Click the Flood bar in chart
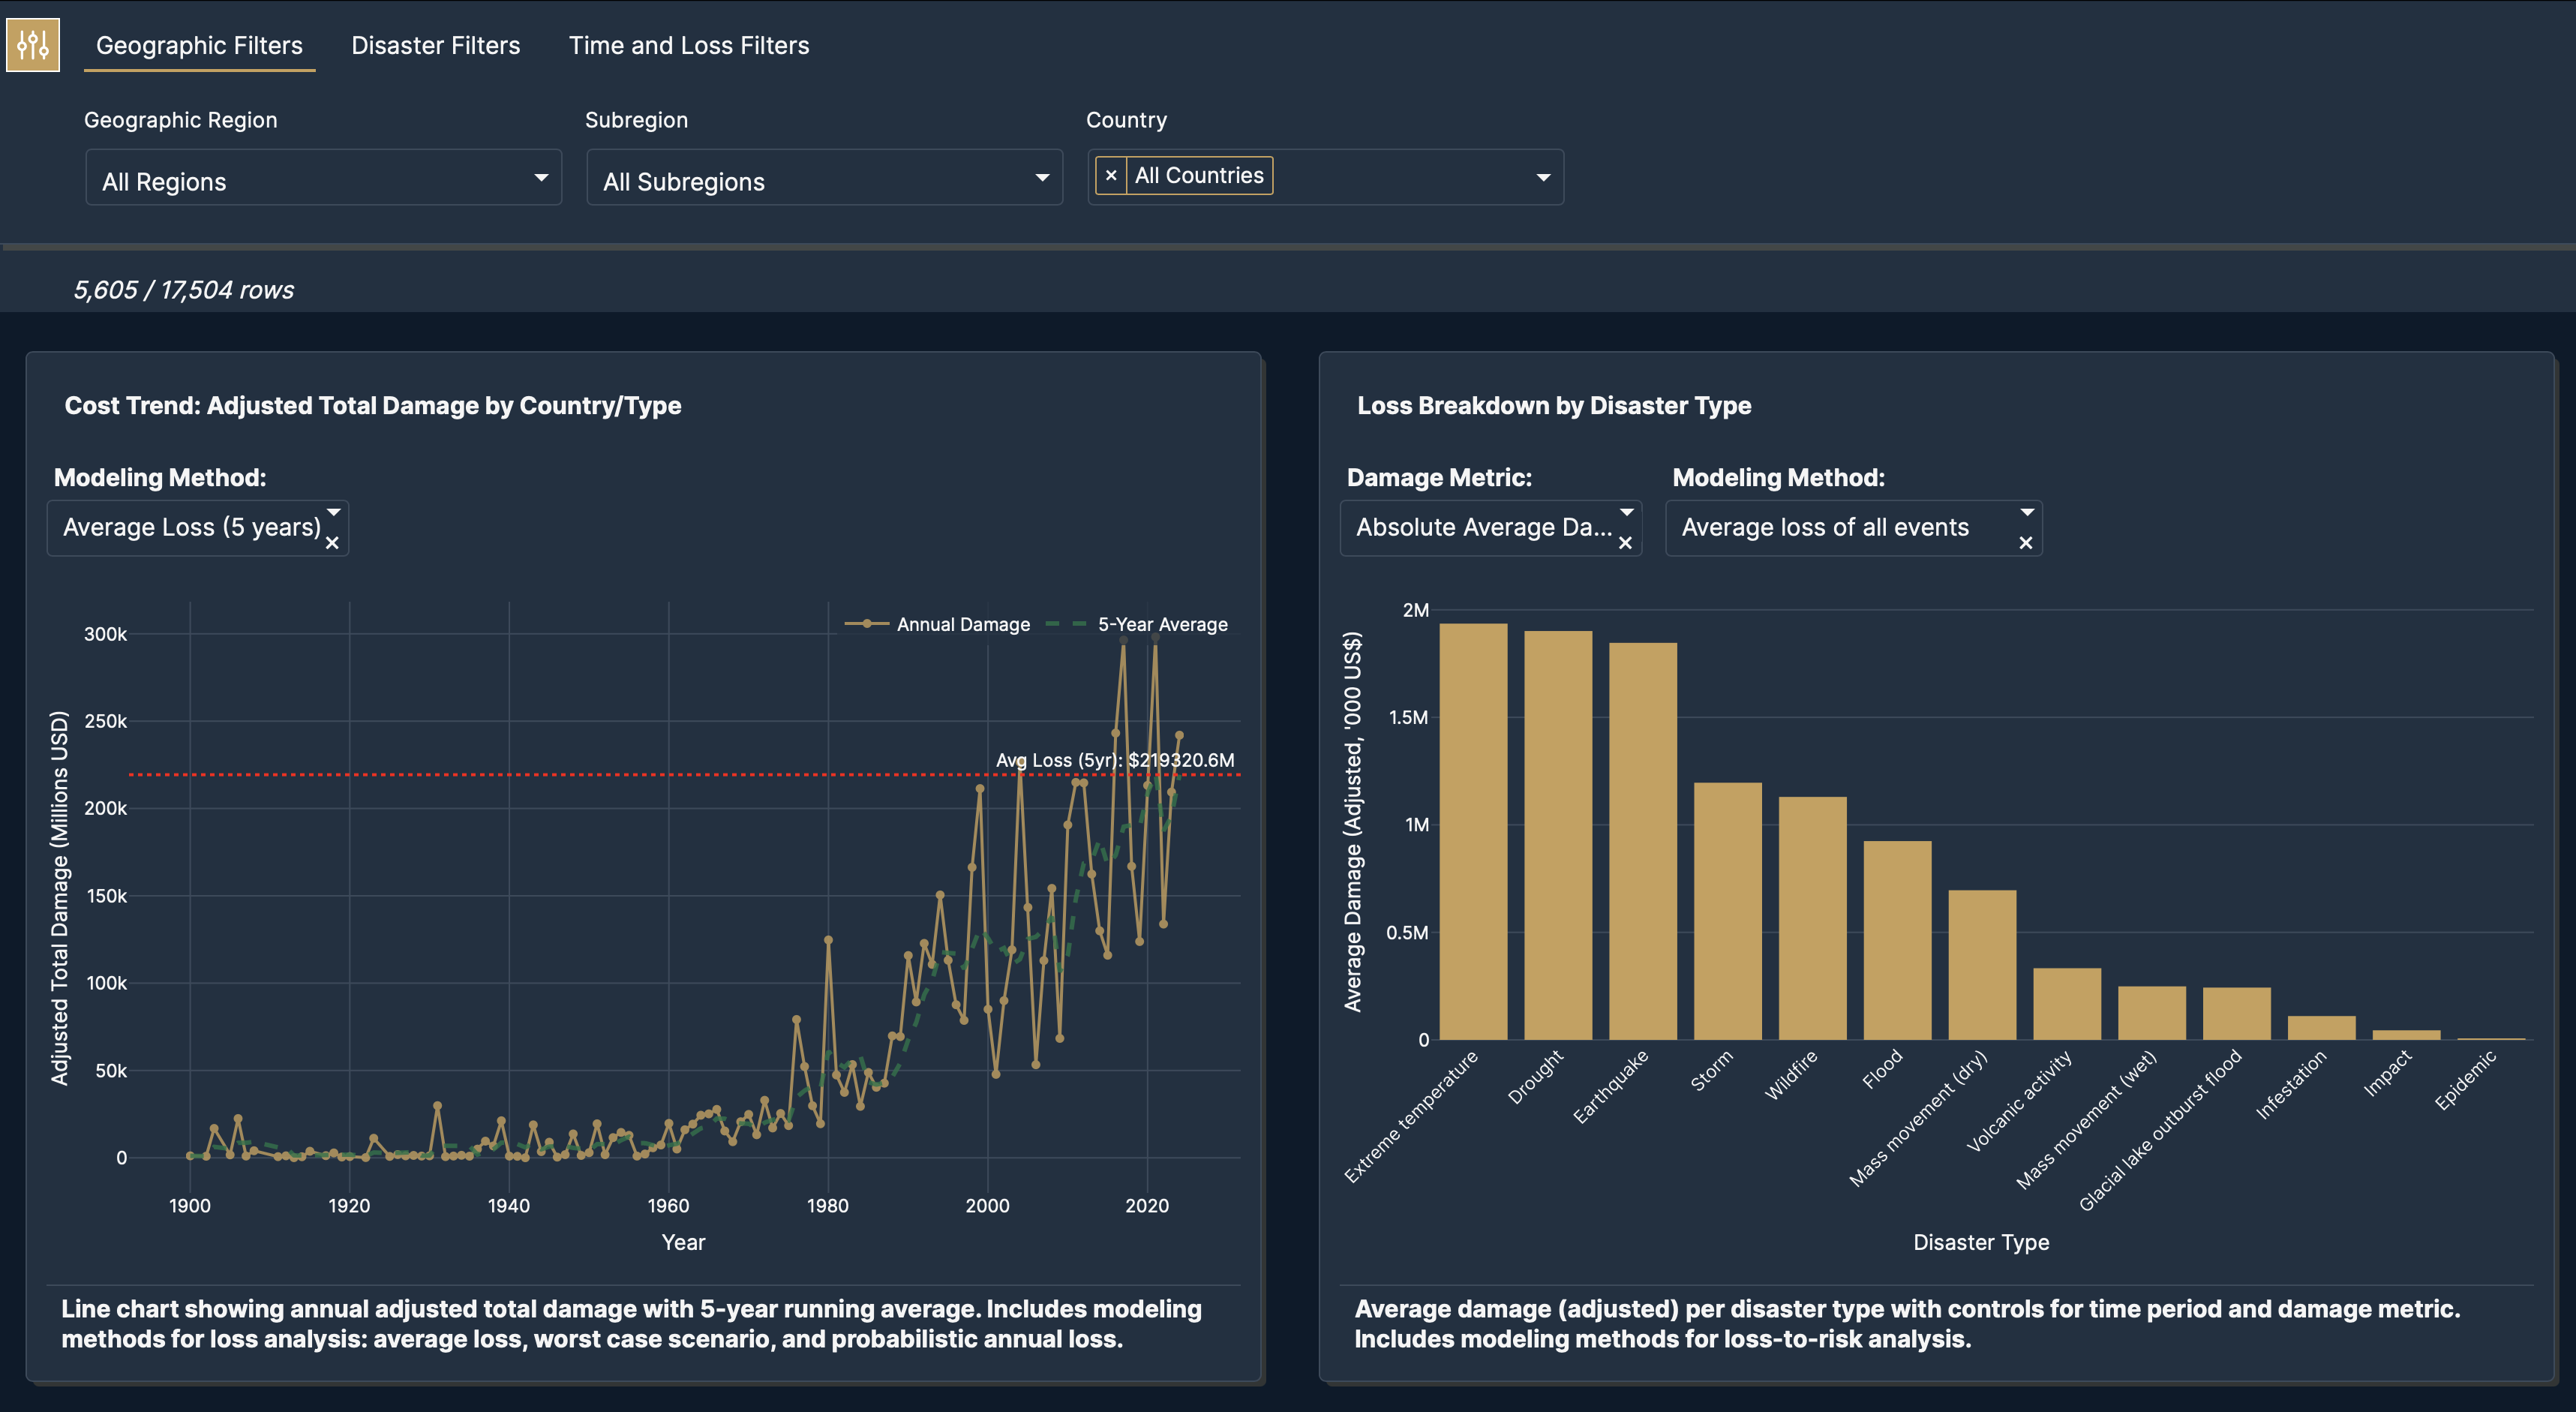2576x1412 pixels. [1897, 940]
